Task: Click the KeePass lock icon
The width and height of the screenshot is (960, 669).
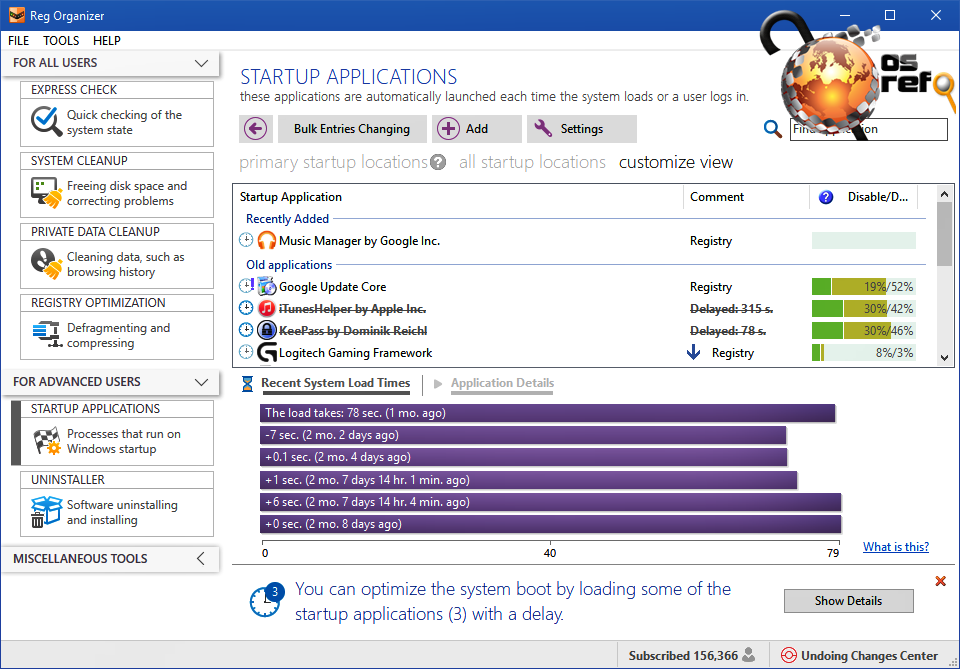Action: [267, 331]
